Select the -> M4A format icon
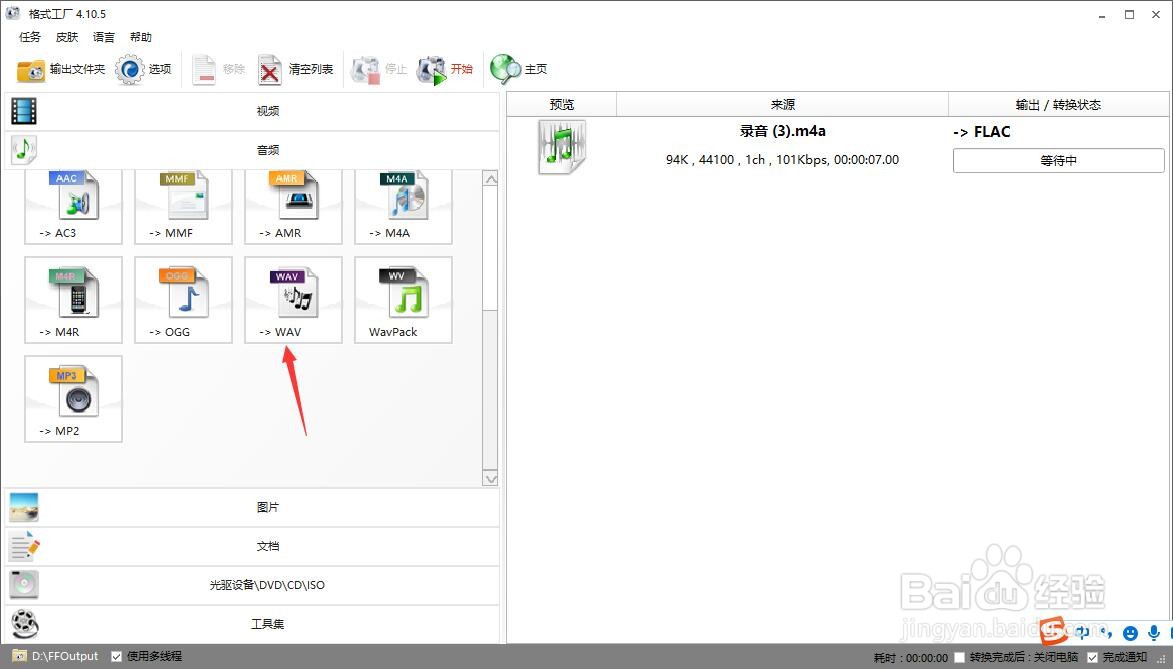 click(x=403, y=206)
